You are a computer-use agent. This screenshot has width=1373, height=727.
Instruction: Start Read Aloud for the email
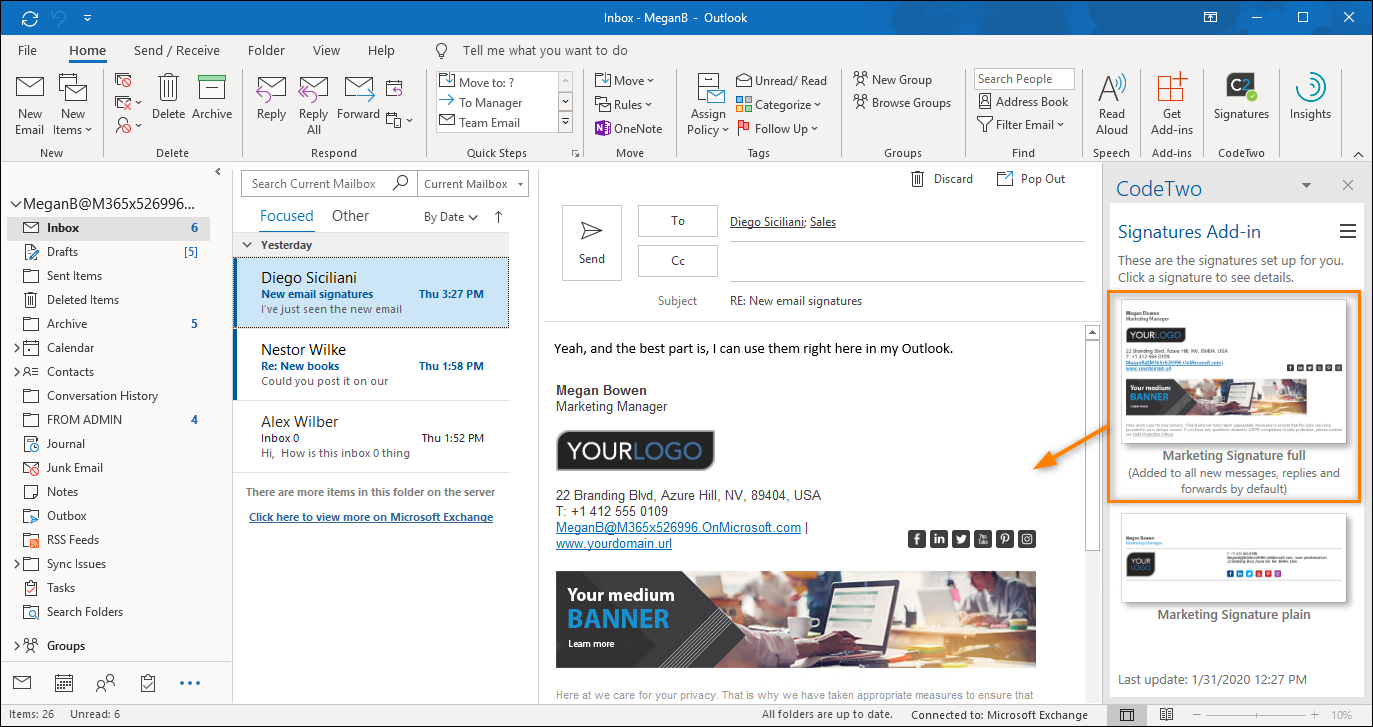[x=1111, y=100]
